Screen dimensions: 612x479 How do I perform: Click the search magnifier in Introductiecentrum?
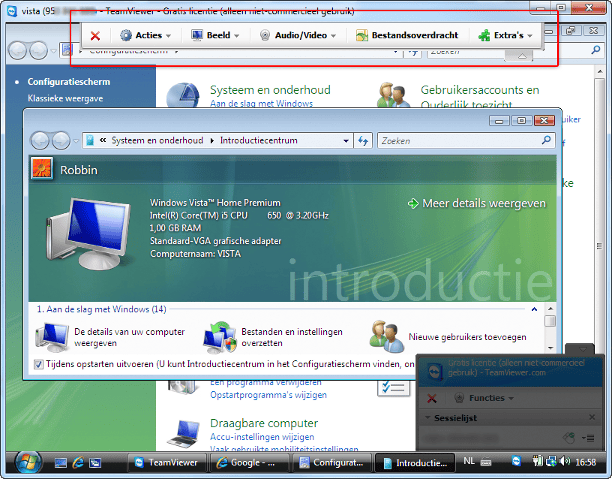coord(546,140)
